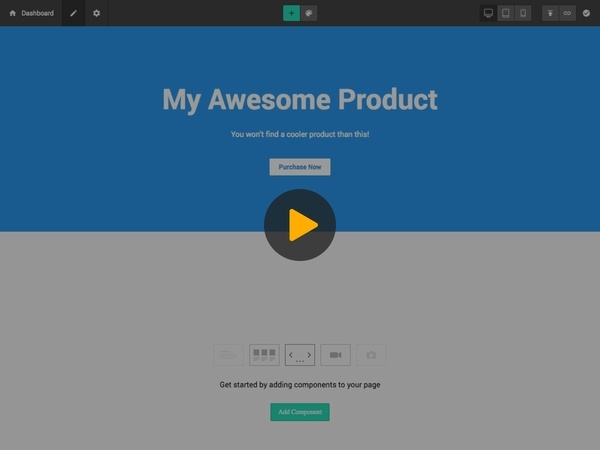The image size is (600, 450).
Task: Select the pencil edit mode icon
Action: click(x=73, y=13)
